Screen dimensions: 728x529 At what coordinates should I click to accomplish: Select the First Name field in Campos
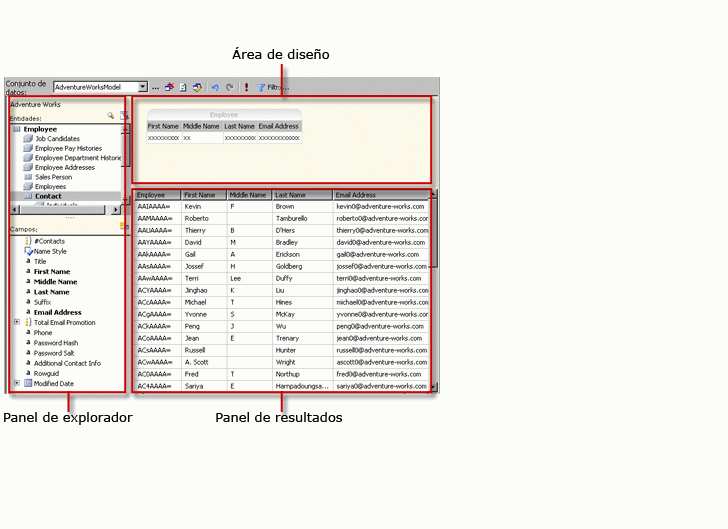[x=52, y=272]
